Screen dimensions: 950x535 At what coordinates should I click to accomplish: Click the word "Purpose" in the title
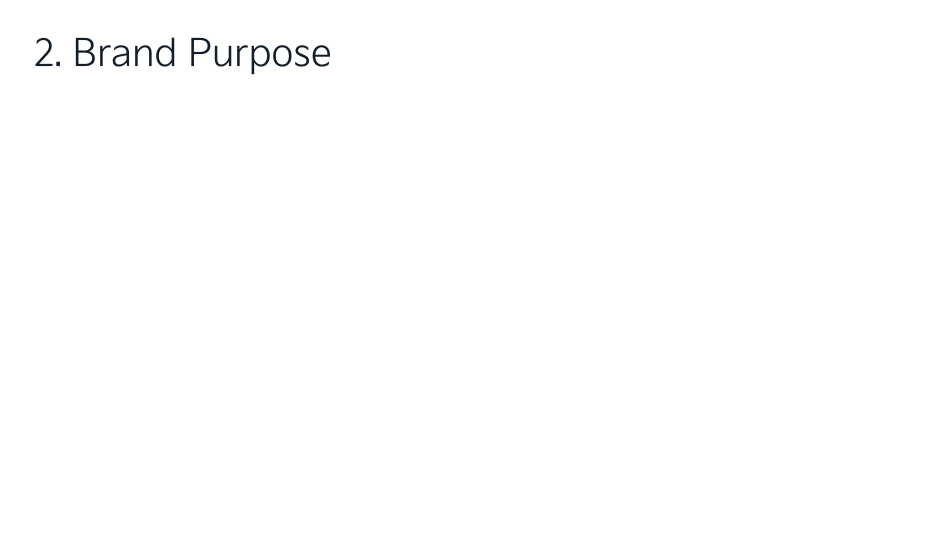click(x=259, y=55)
